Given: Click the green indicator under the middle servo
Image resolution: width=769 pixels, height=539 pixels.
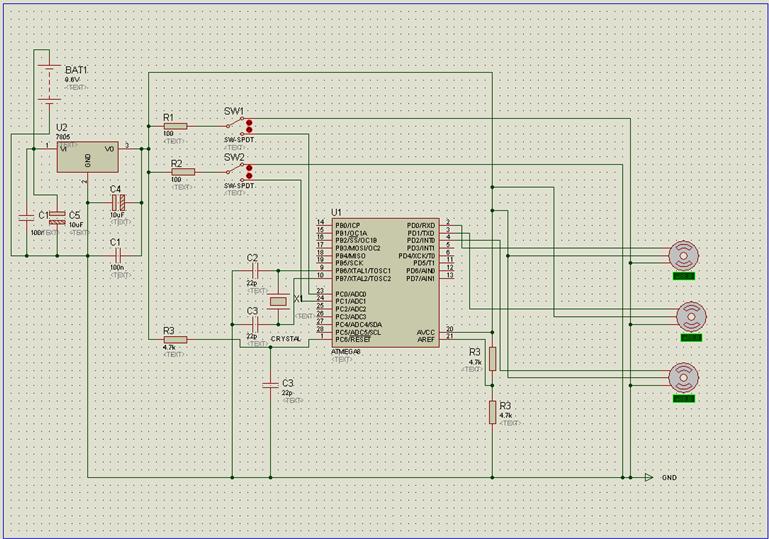Looking at the screenshot, I should click(x=692, y=337).
